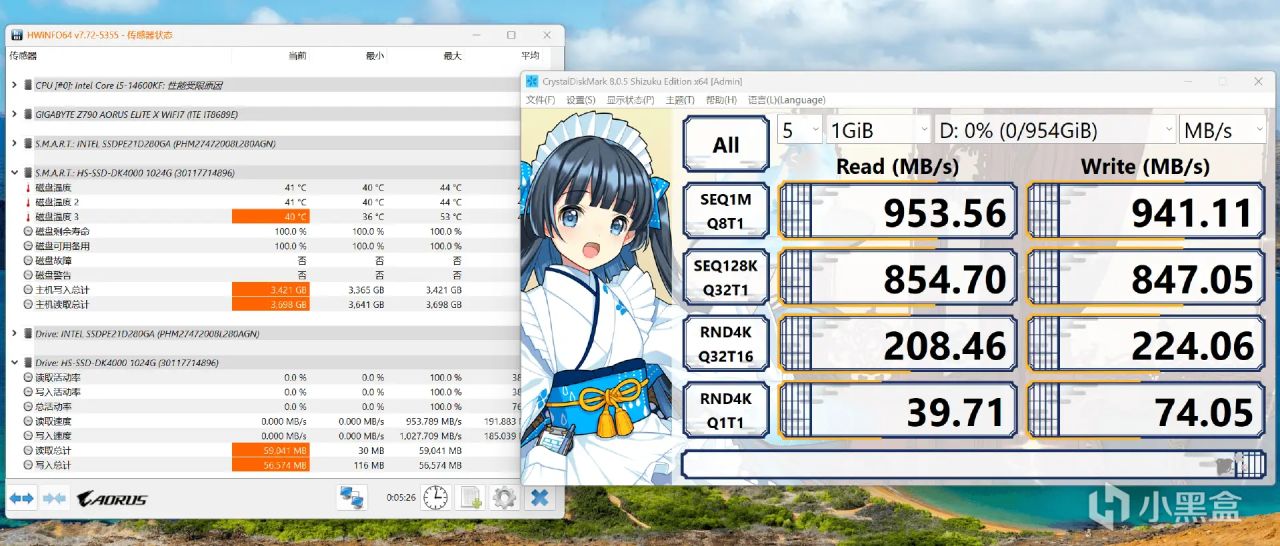Viewport: 1280px width, 546px height.
Task: Open the test count dropdown showing 5
Action: (800, 130)
